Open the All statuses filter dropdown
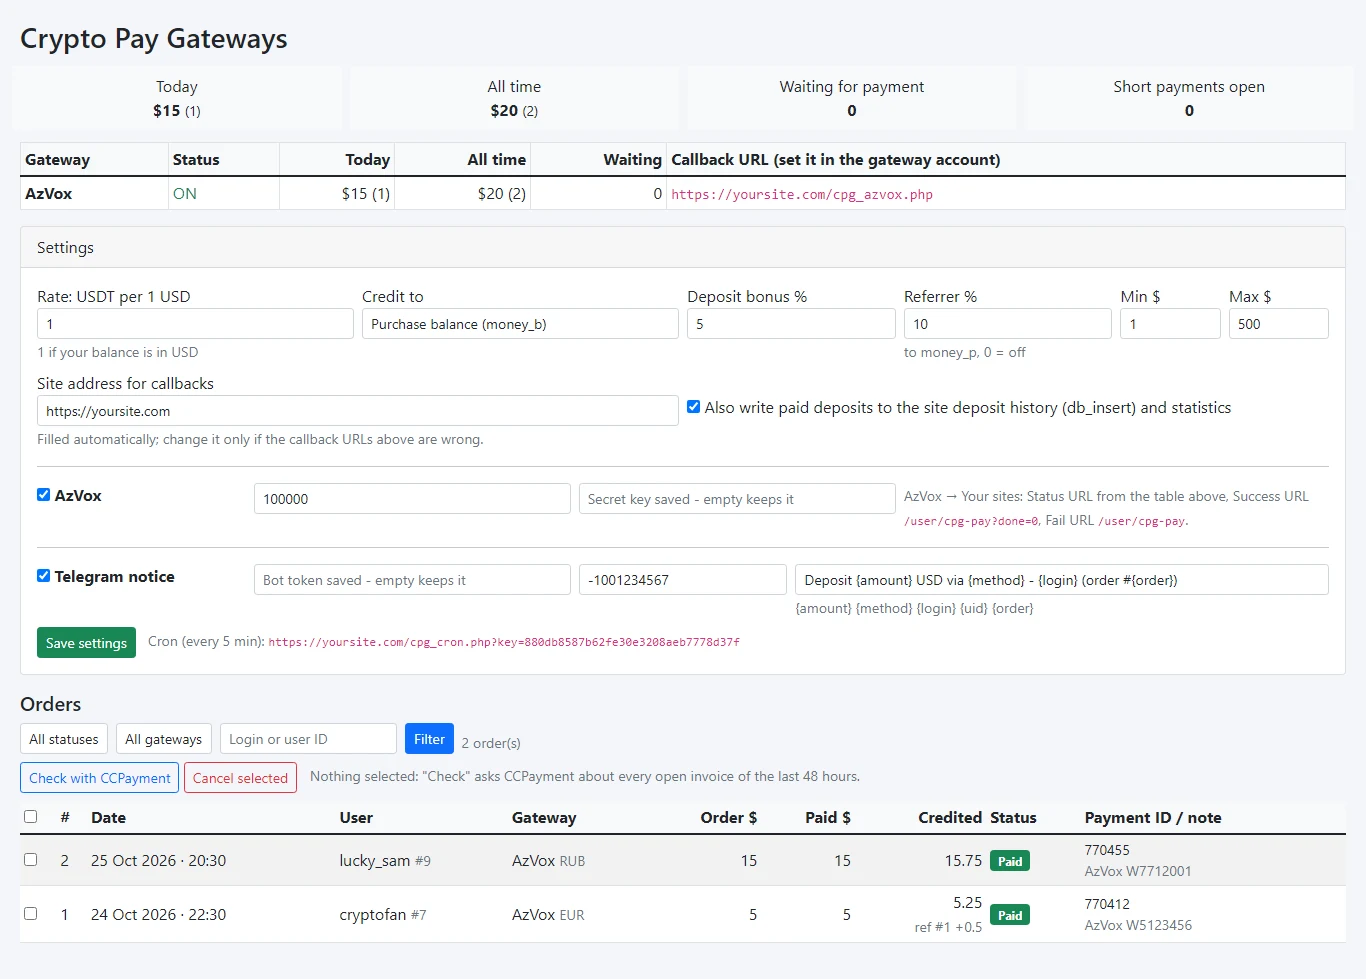 coord(64,739)
